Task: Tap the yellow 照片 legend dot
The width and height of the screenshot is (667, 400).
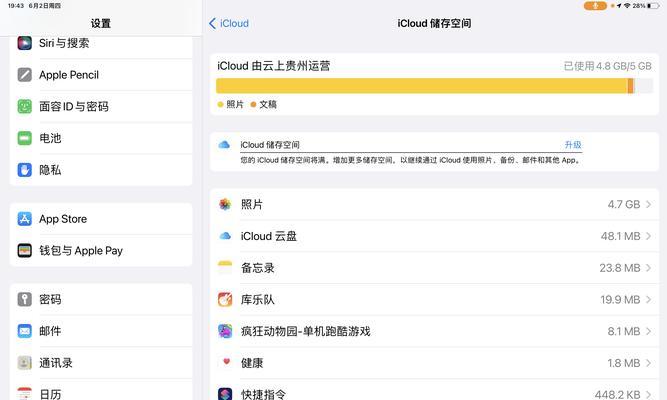Action: pyautogui.click(x=220, y=104)
